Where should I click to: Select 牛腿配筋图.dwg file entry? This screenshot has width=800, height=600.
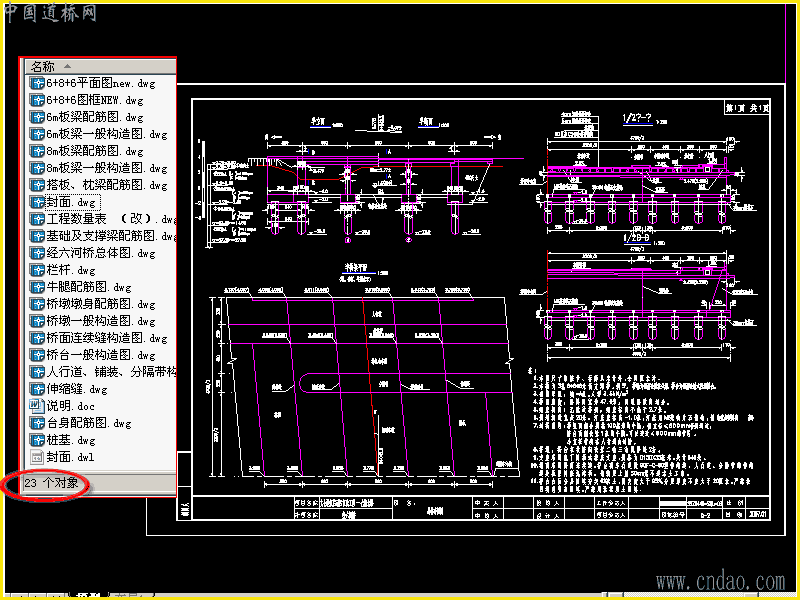(x=89, y=287)
